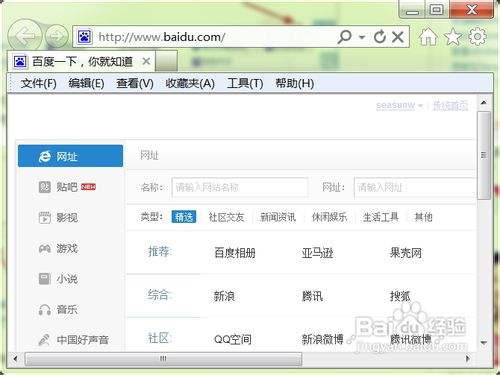Select the 精选 type filter
The height and width of the screenshot is (375, 500).
pos(184,217)
